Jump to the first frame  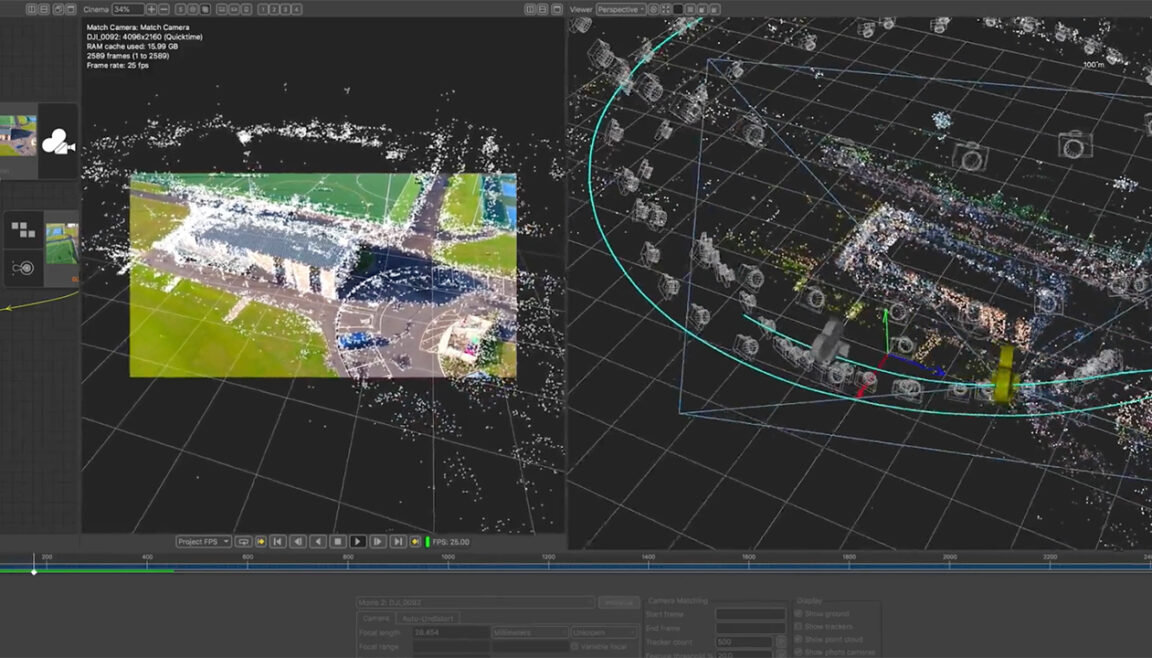coord(279,541)
